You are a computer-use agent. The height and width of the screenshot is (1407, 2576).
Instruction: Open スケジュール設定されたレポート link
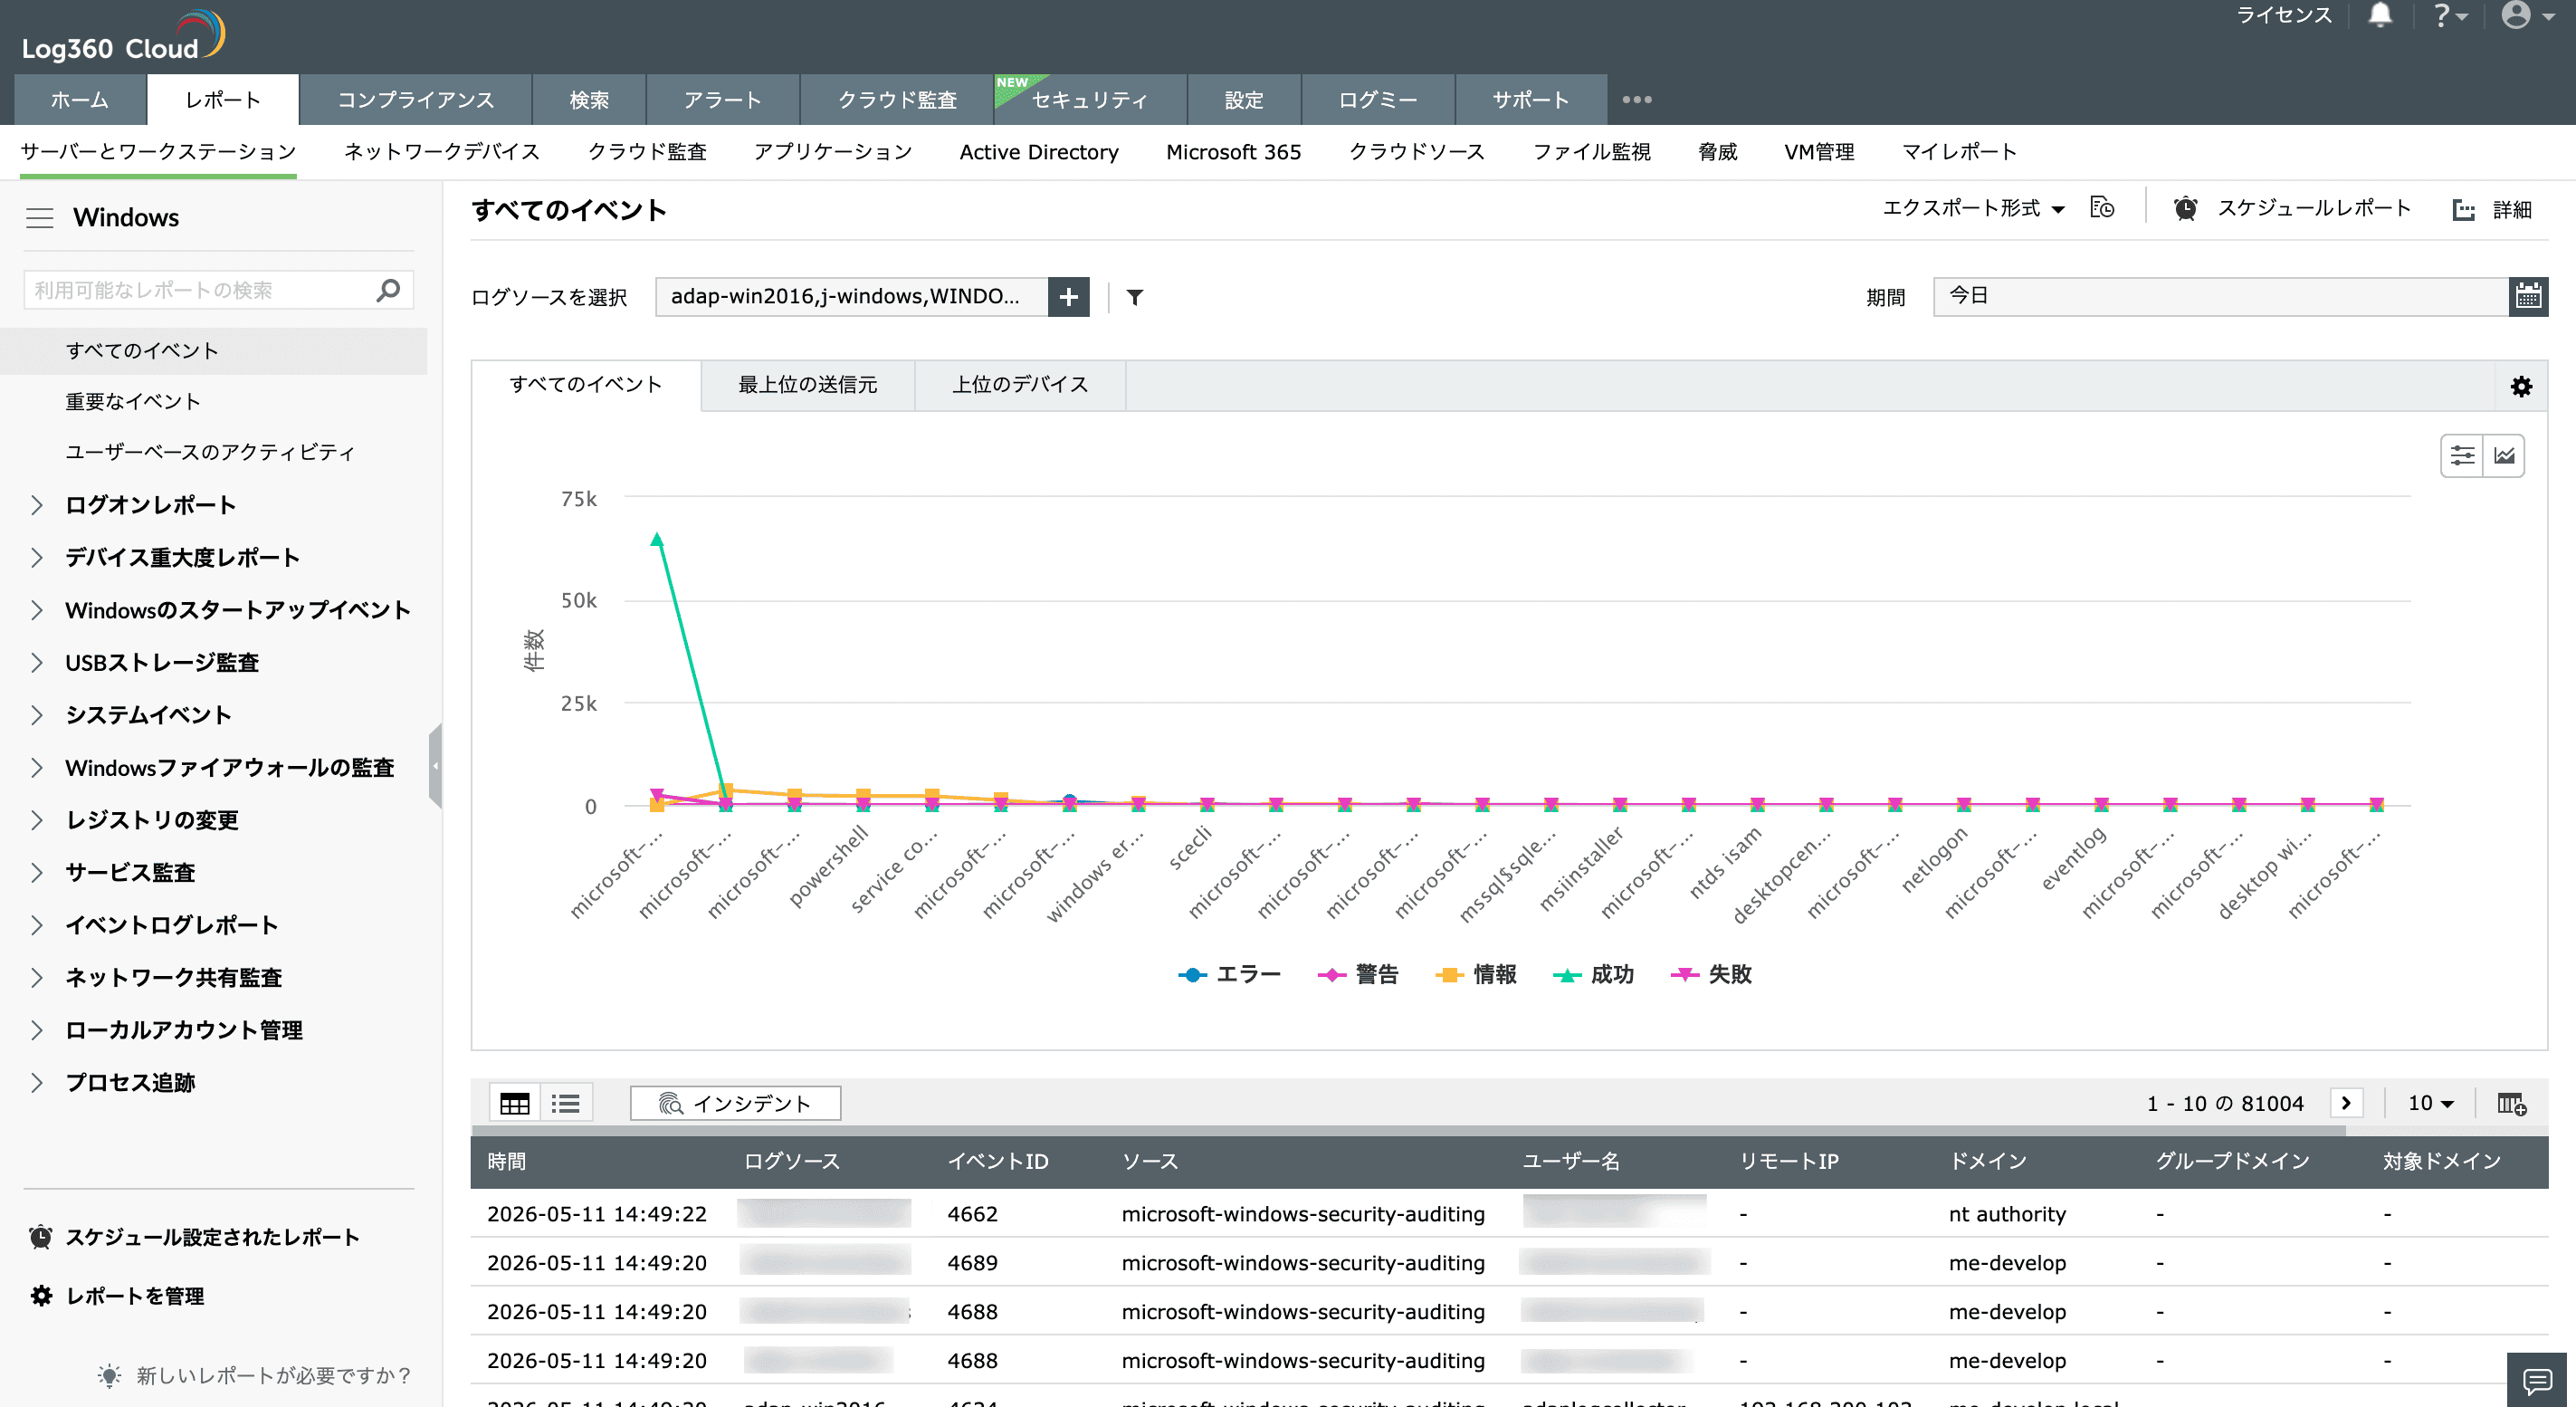point(194,1237)
